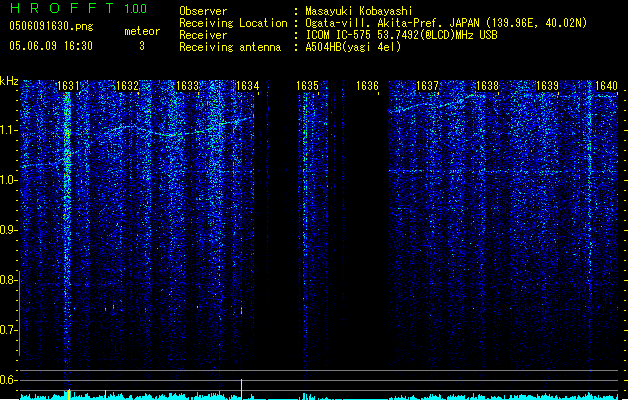Click the 1631 time marker

(68, 86)
